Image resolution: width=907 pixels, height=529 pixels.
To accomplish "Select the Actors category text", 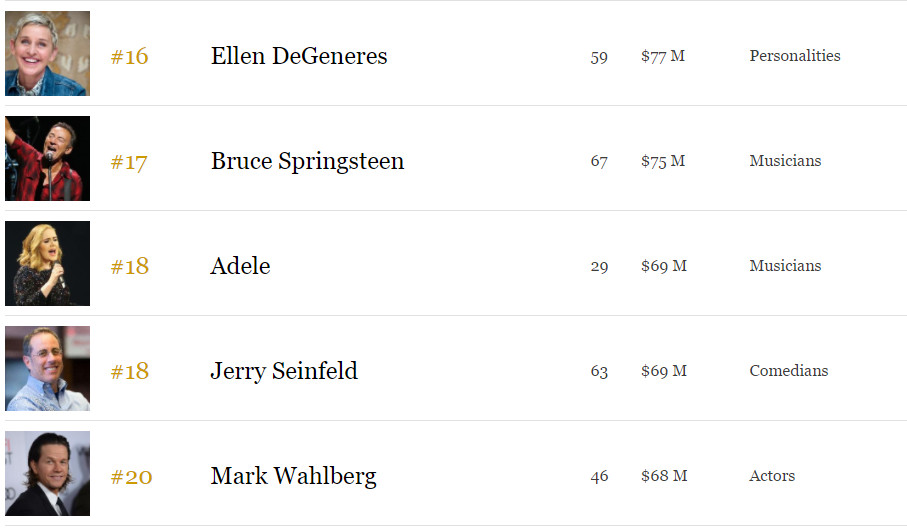I will coord(772,476).
